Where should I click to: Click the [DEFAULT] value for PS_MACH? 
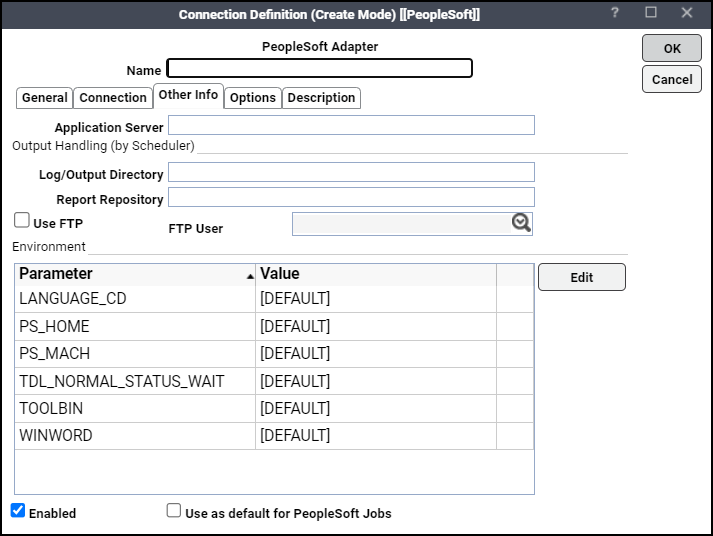pyautogui.click(x=295, y=354)
